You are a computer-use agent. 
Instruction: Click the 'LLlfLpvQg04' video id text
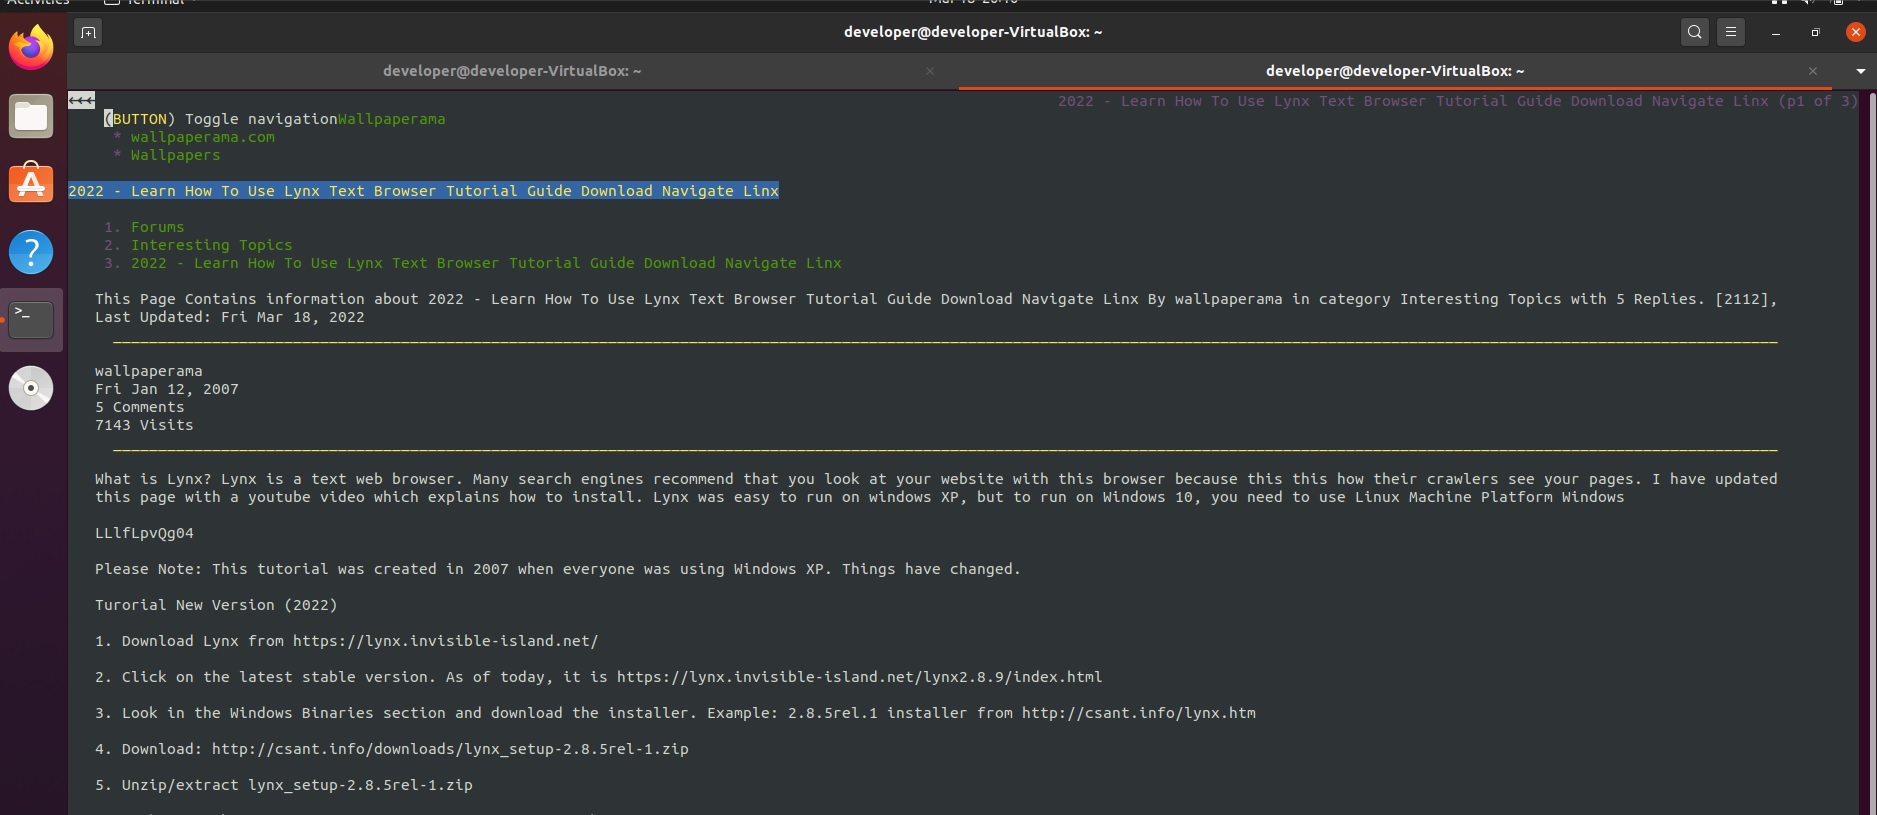click(144, 533)
